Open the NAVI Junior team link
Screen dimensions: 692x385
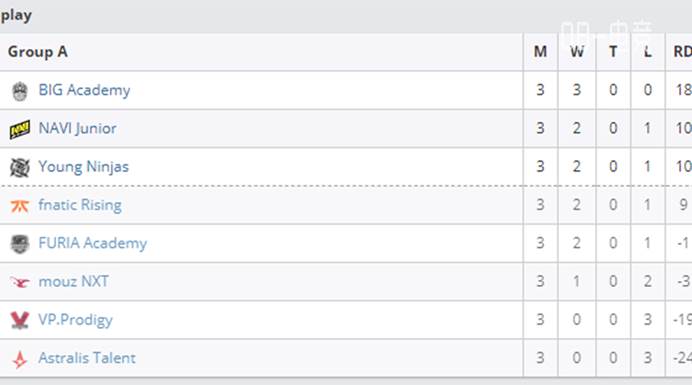click(x=77, y=128)
